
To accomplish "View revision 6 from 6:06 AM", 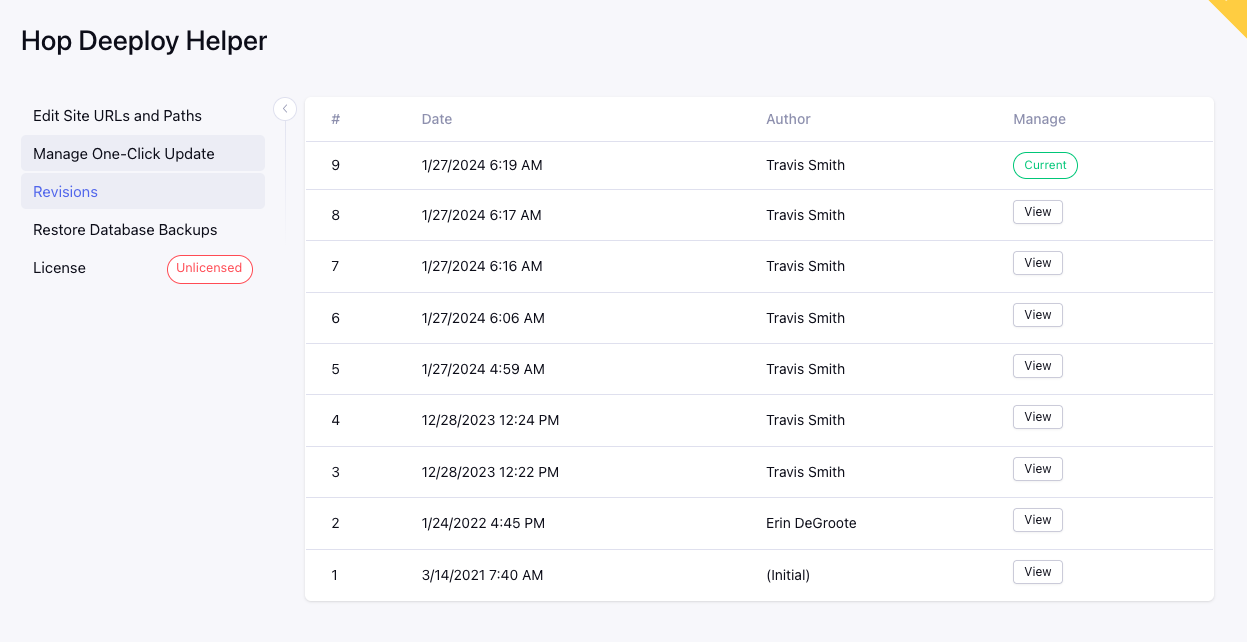I will point(1037,315).
